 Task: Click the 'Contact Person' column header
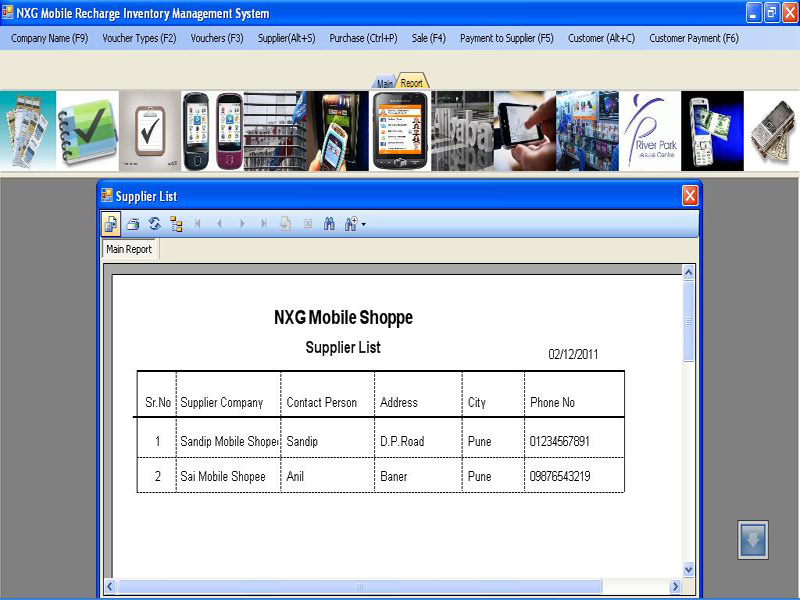321,403
